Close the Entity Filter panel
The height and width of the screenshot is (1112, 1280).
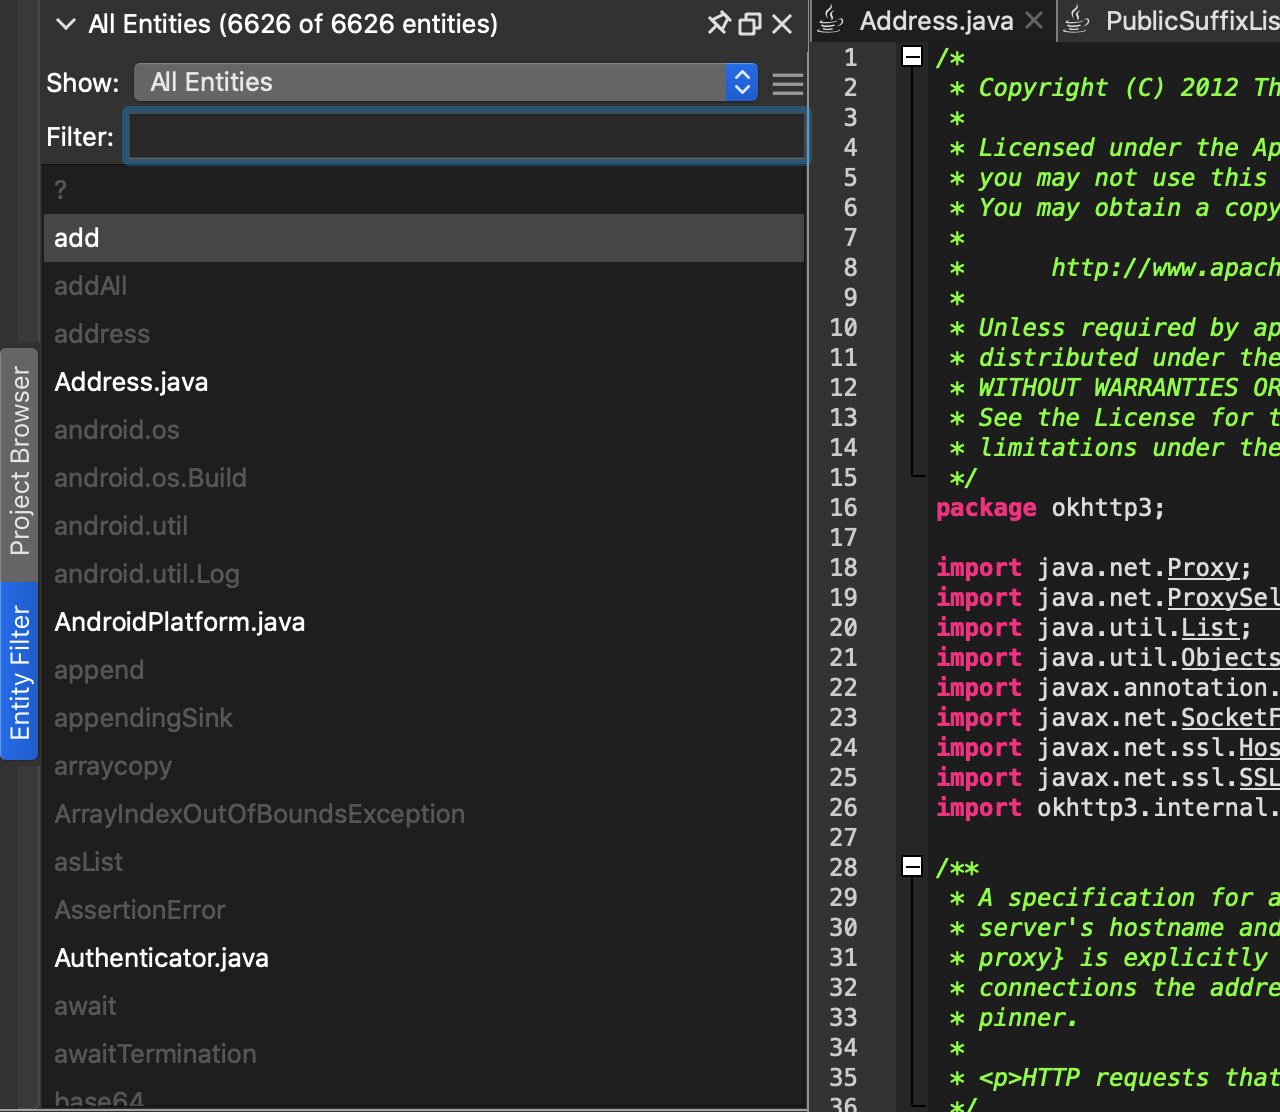coord(782,24)
